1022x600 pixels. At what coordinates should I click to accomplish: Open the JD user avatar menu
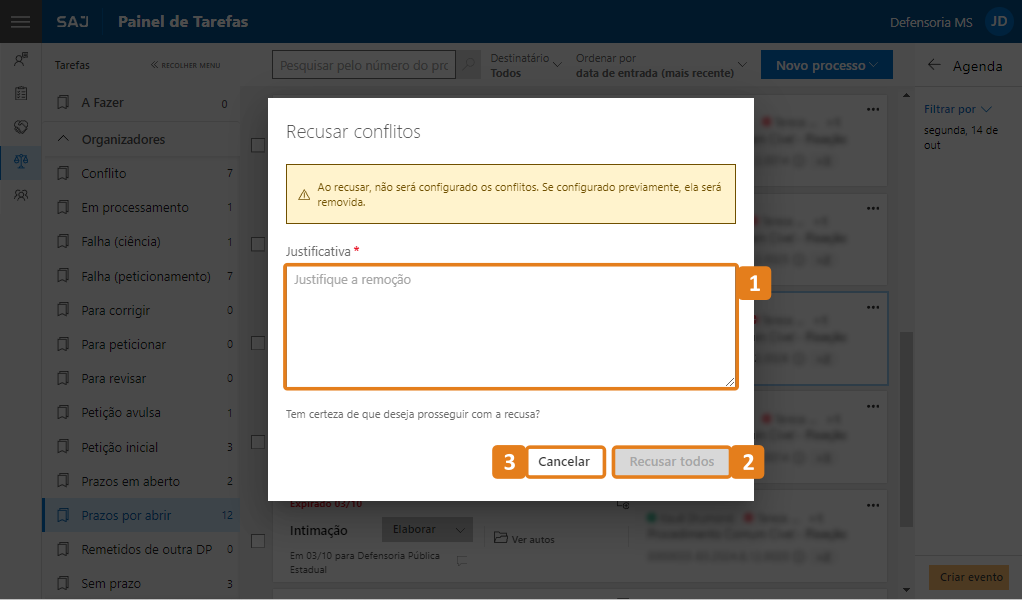pos(999,21)
